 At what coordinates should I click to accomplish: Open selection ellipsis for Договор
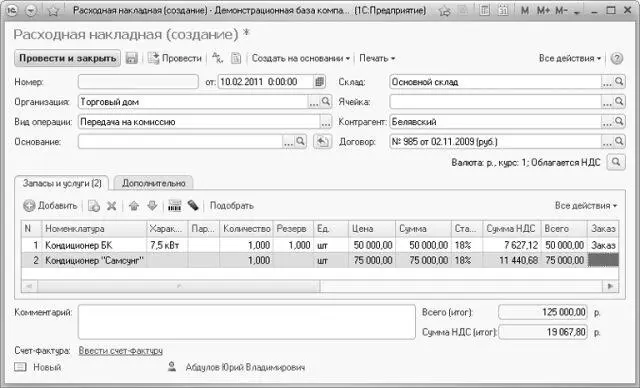click(607, 142)
